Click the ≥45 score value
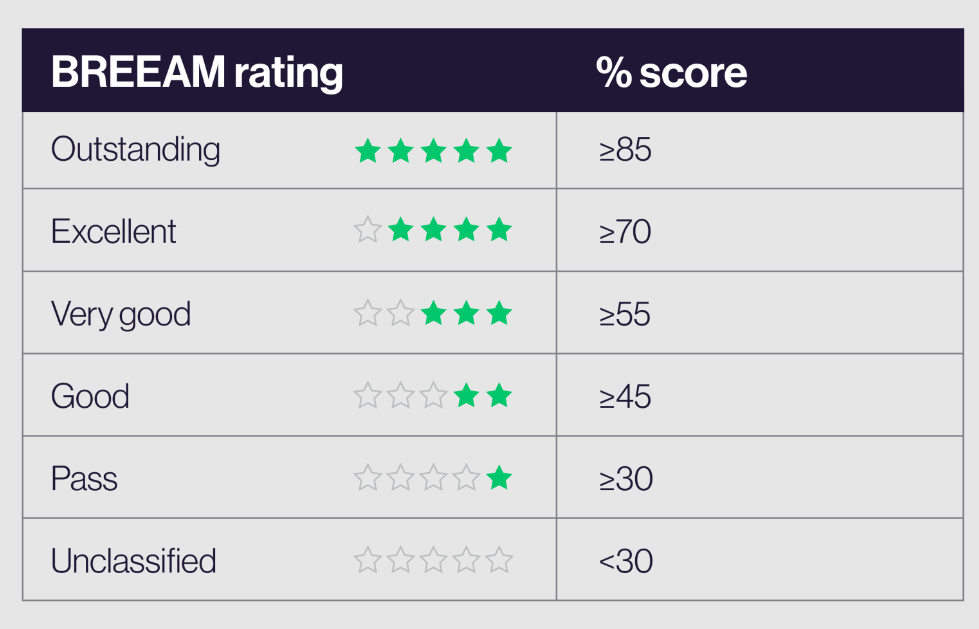 [625, 397]
